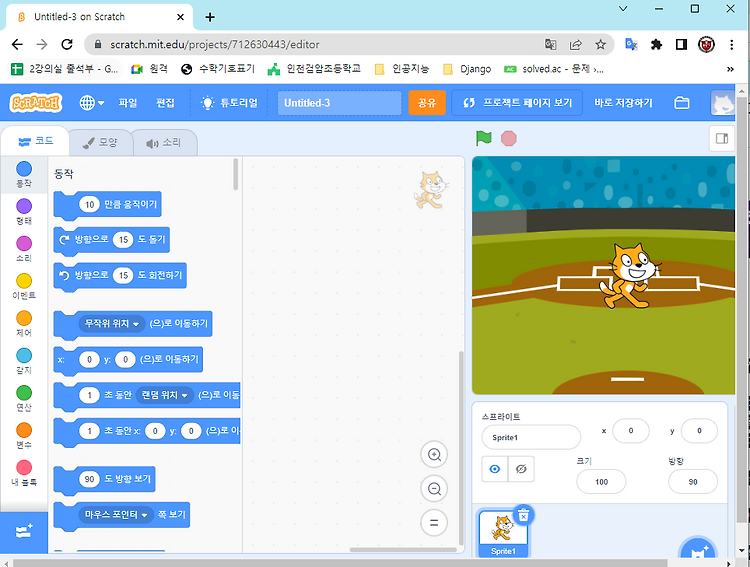Click the Sprite1 name field
750x567 pixels.
tap(531, 437)
